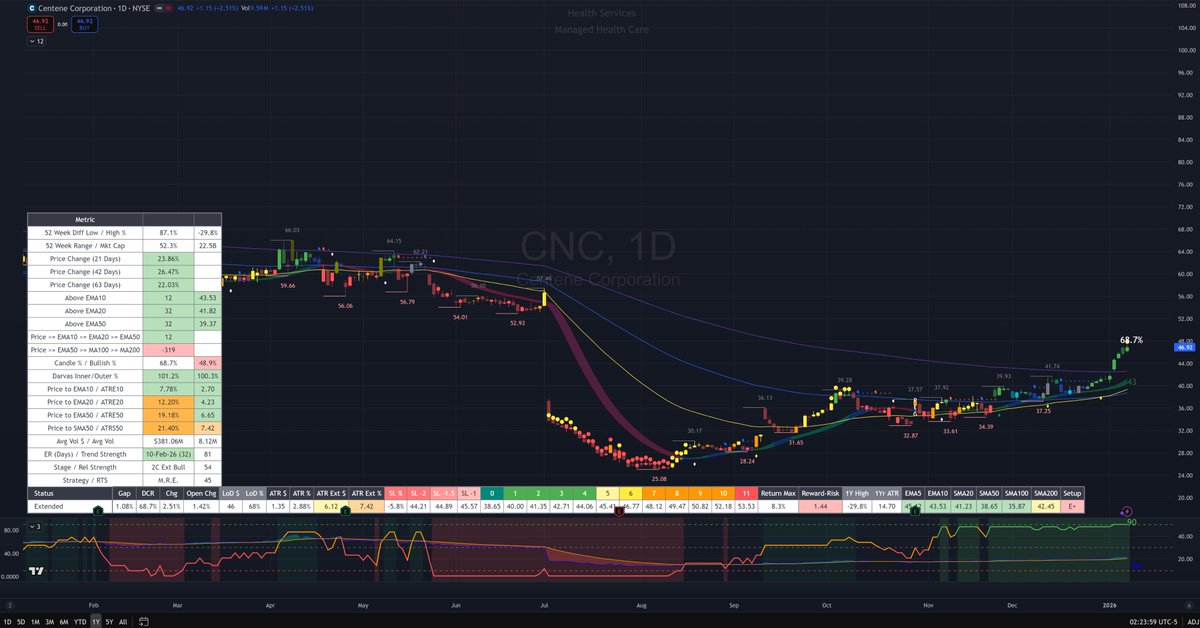Click the TradingView logo in indicator pane

(x=37, y=572)
